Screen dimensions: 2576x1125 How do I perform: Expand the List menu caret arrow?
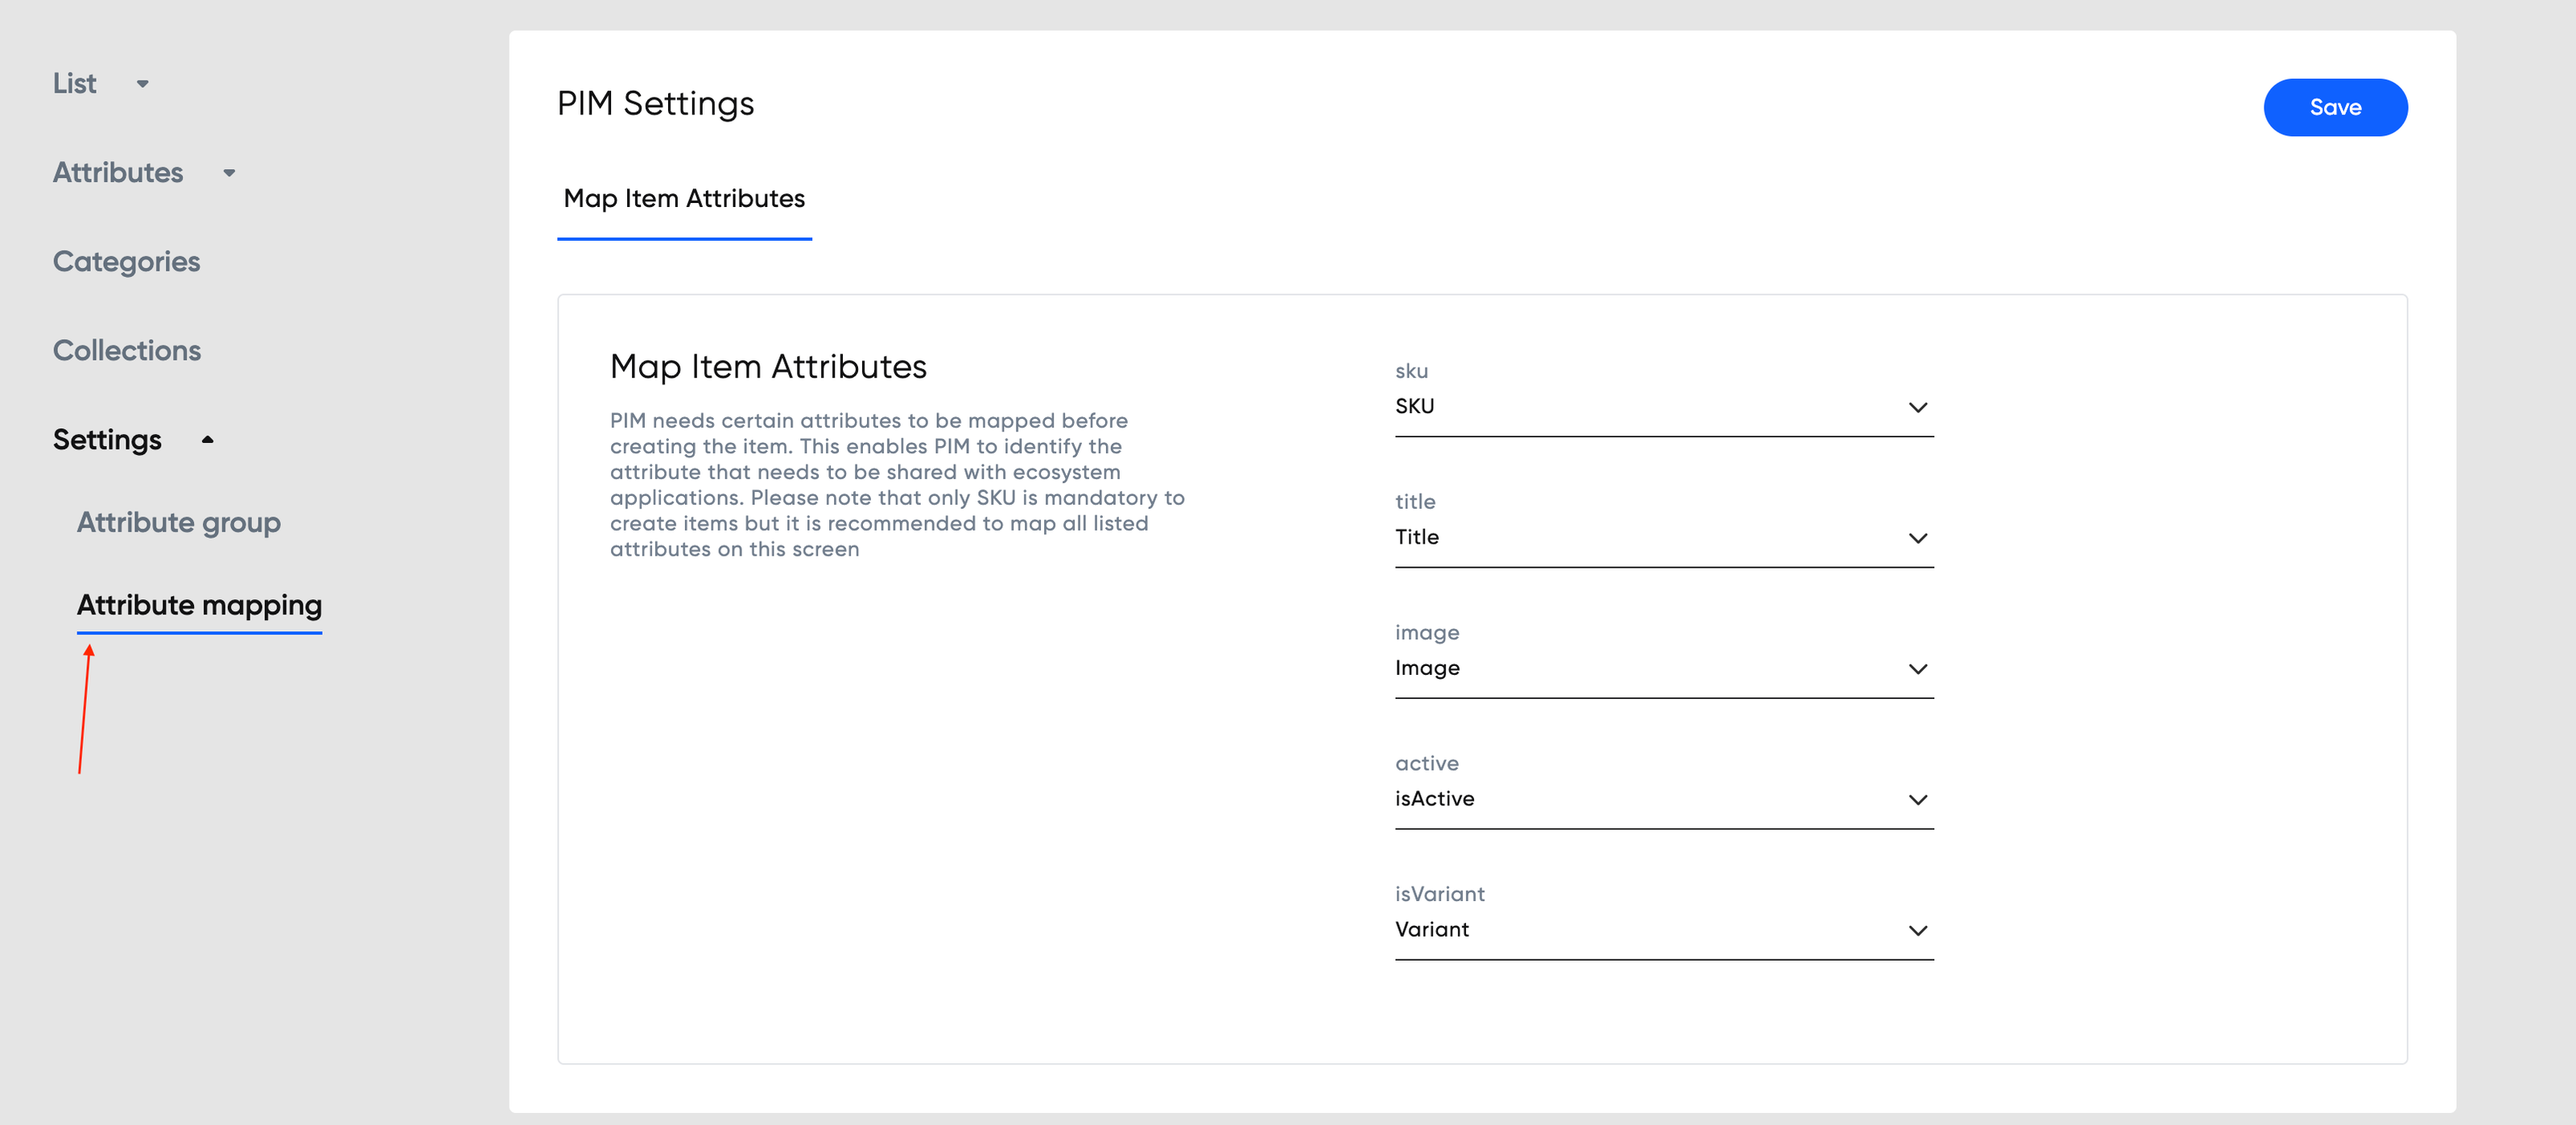click(143, 84)
